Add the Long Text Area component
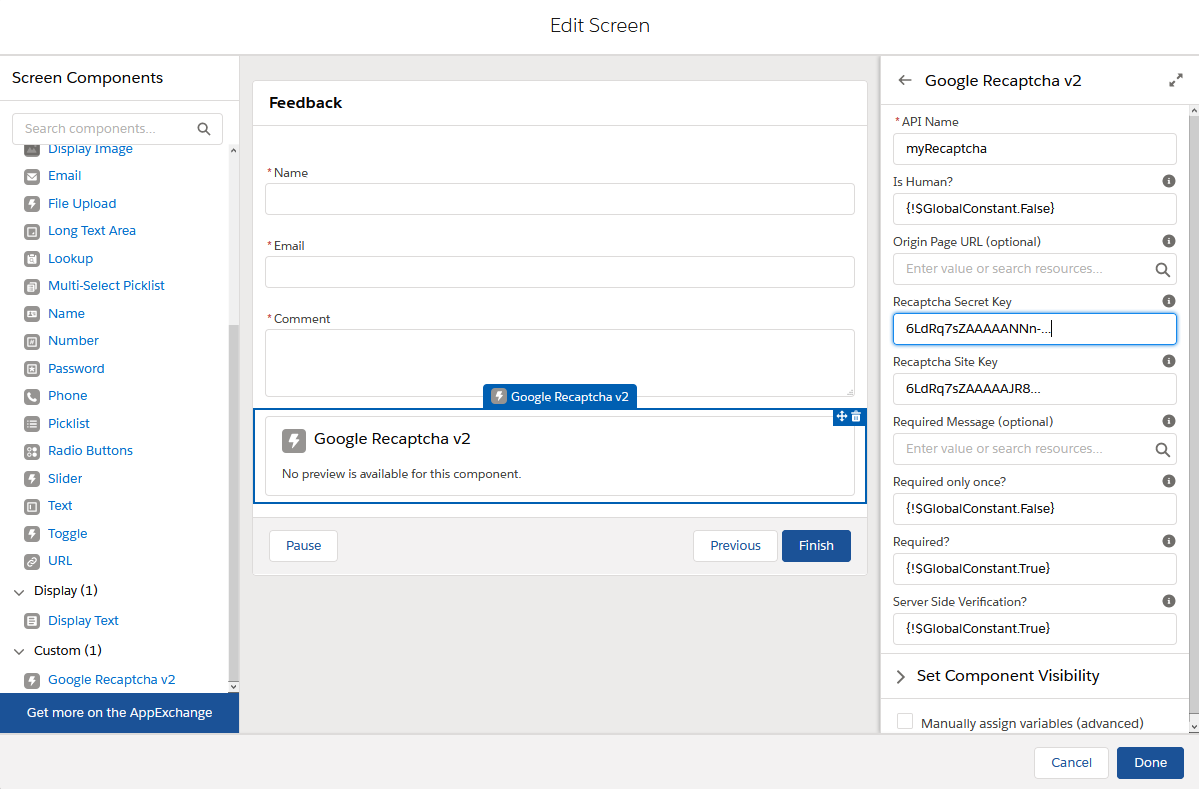 (x=92, y=231)
